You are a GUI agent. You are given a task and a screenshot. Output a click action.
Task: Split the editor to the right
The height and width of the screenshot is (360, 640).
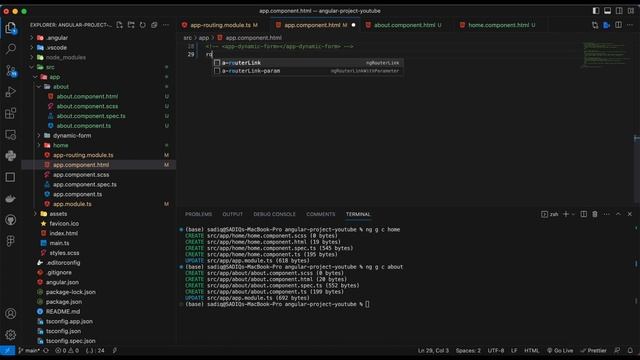619,25
